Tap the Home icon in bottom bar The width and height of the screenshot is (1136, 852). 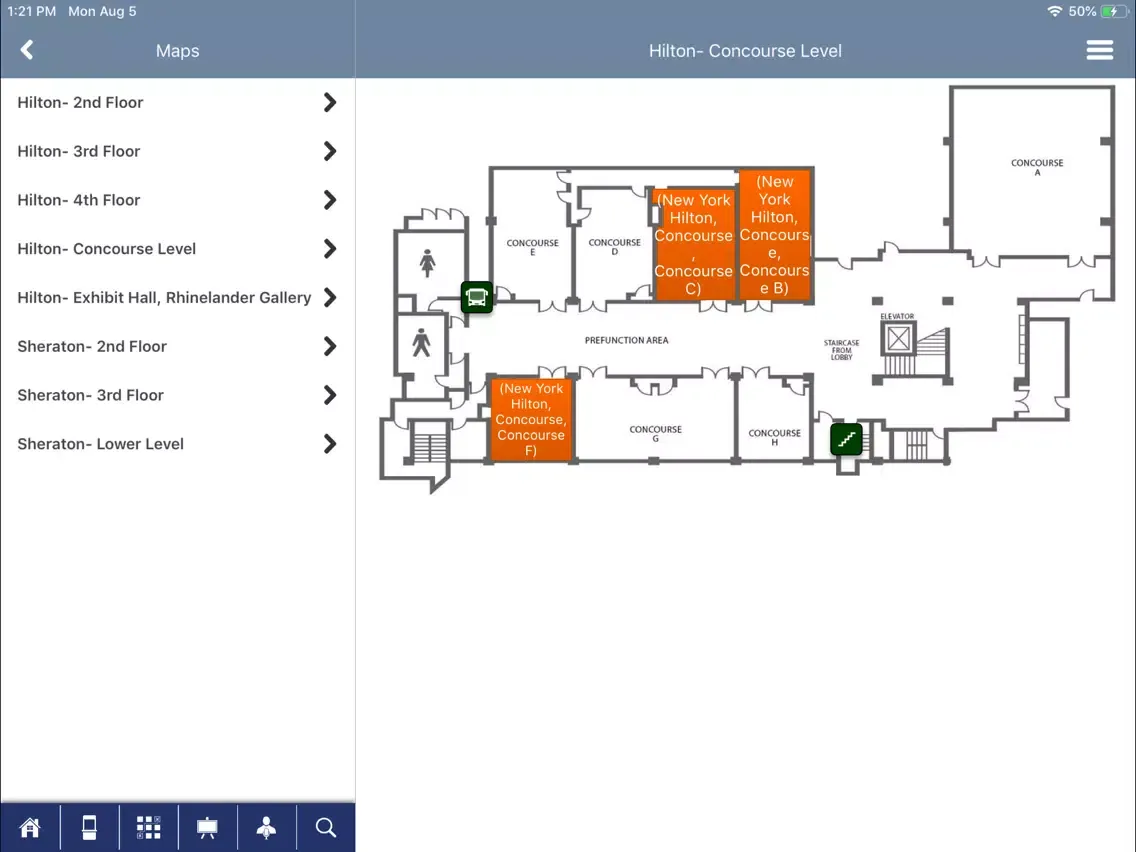[x=30, y=827]
